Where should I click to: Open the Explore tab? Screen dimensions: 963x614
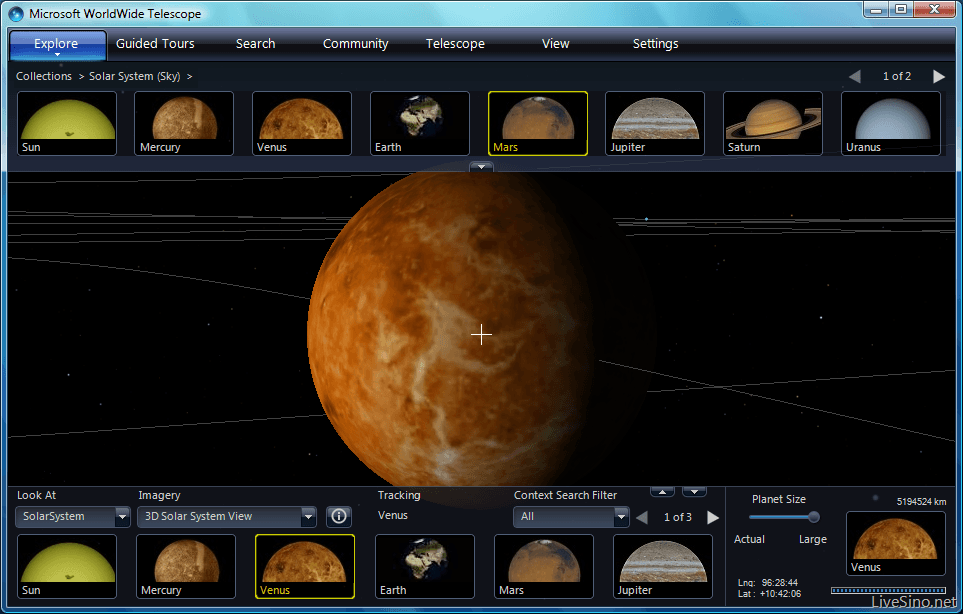point(57,44)
